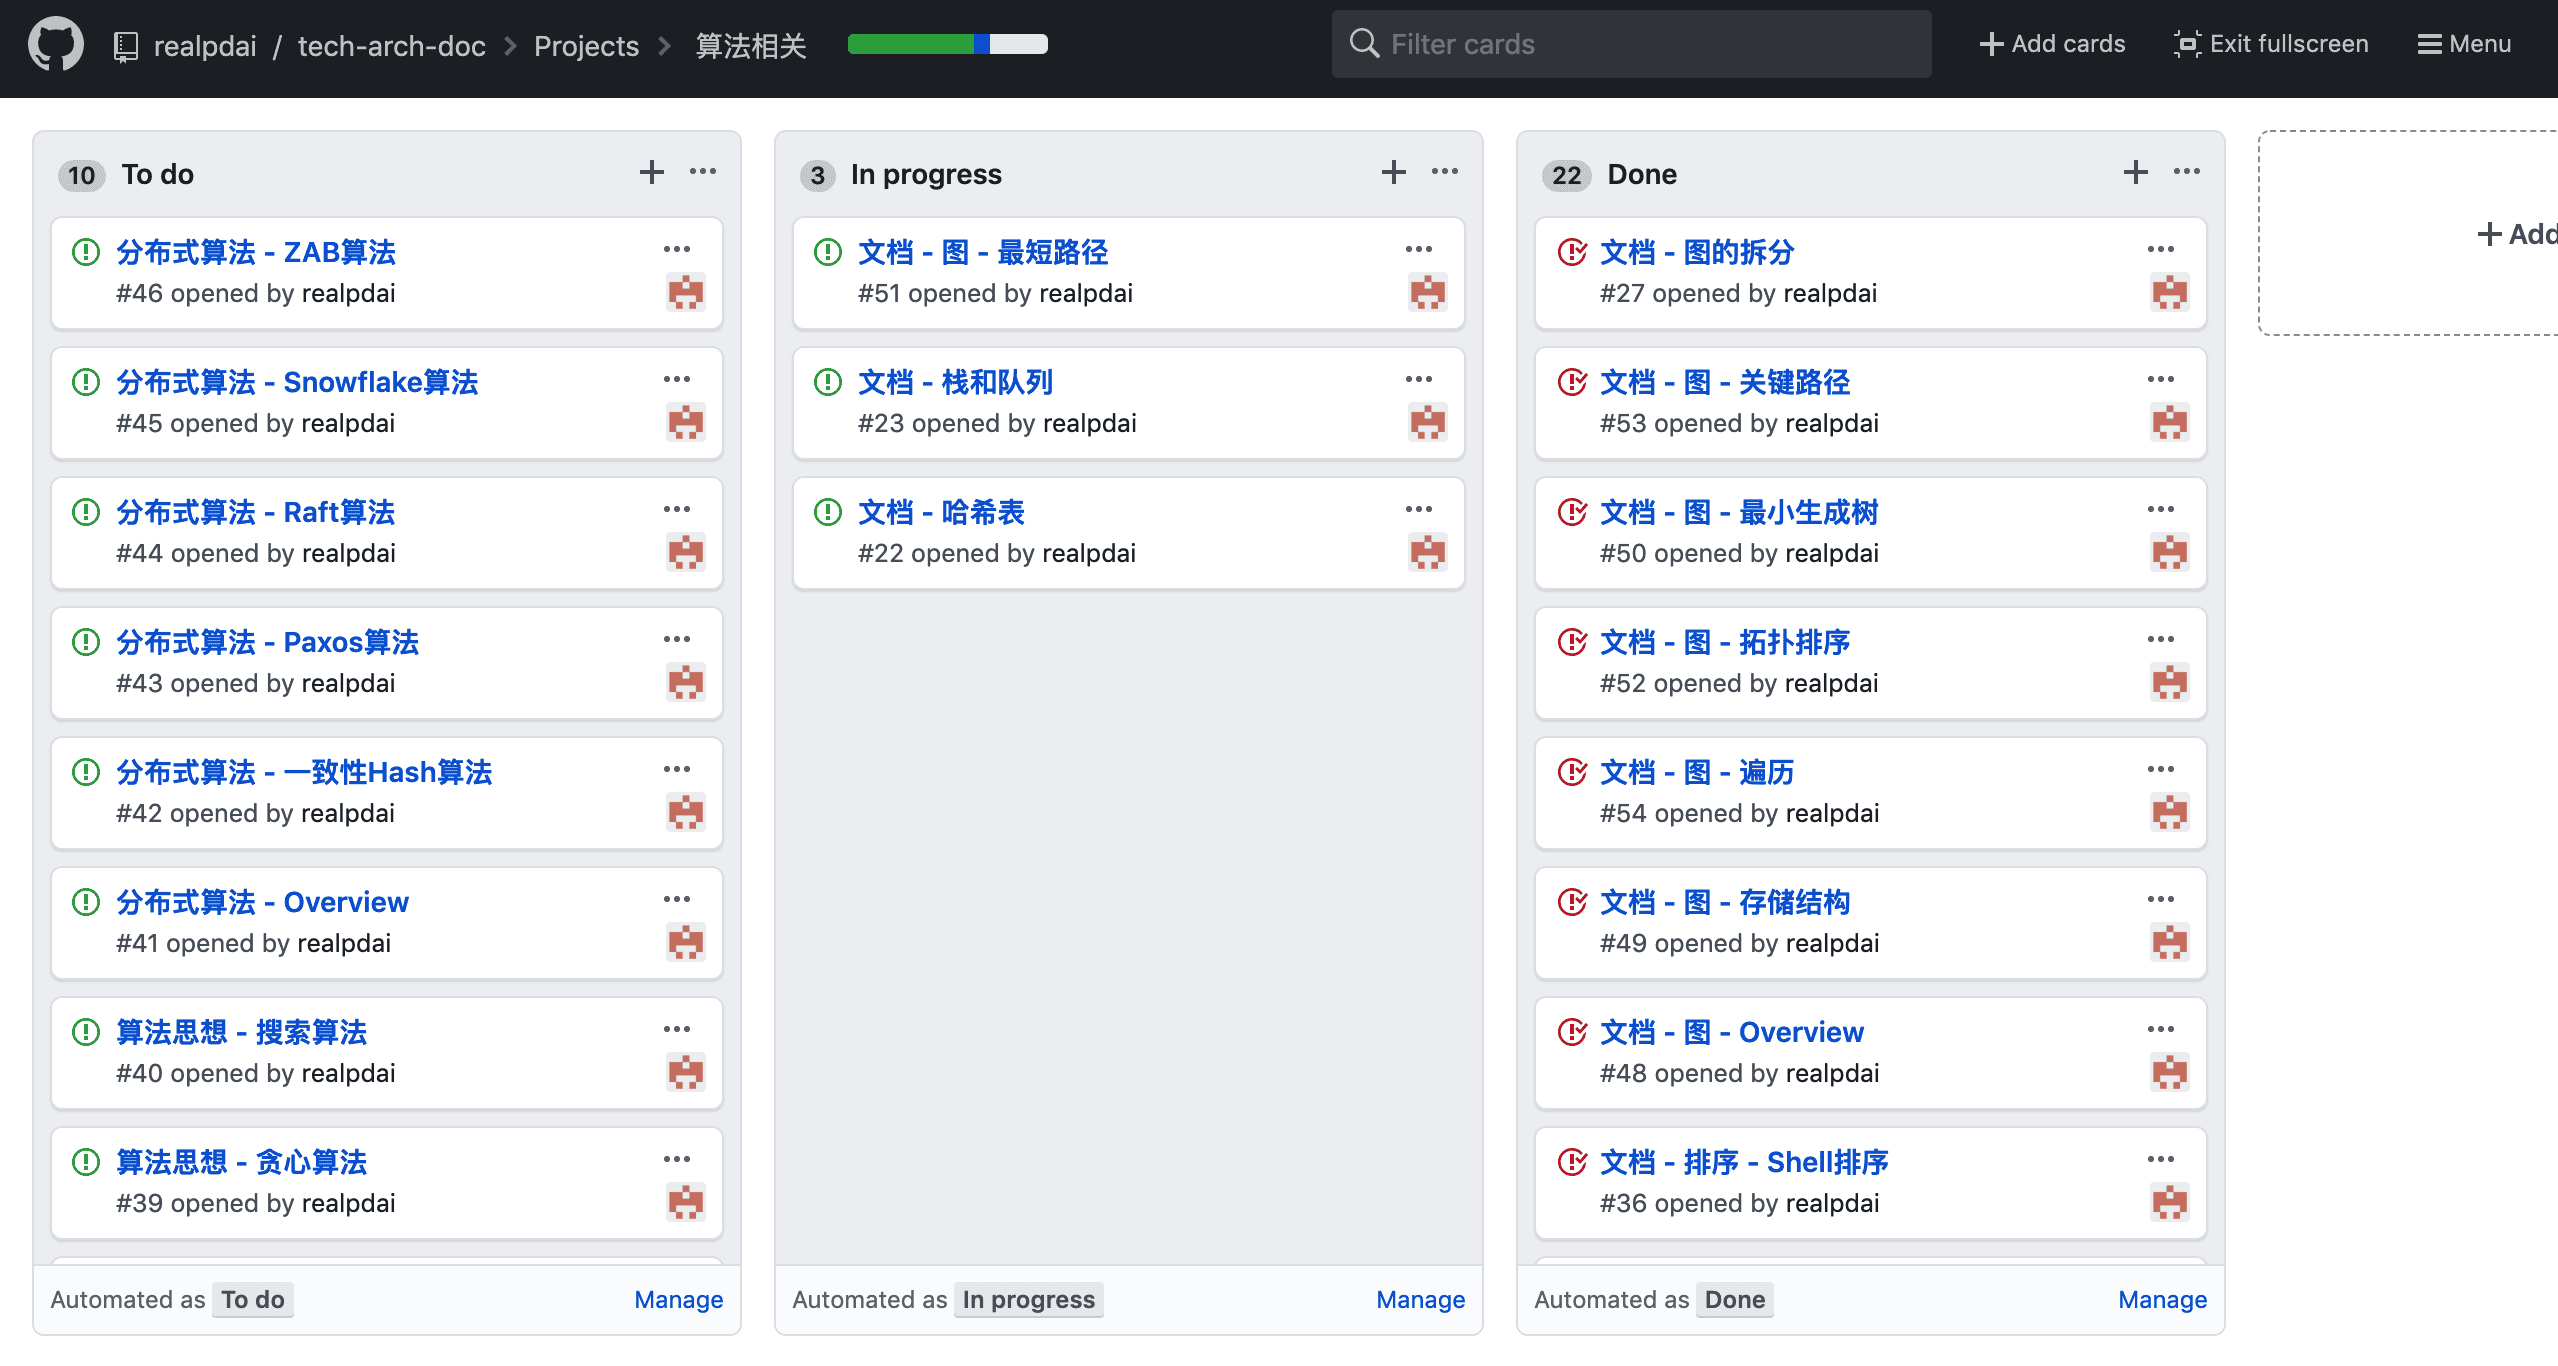This screenshot has height=1366, width=2558.
Task: Open To do column options menu
Action: point(703,172)
